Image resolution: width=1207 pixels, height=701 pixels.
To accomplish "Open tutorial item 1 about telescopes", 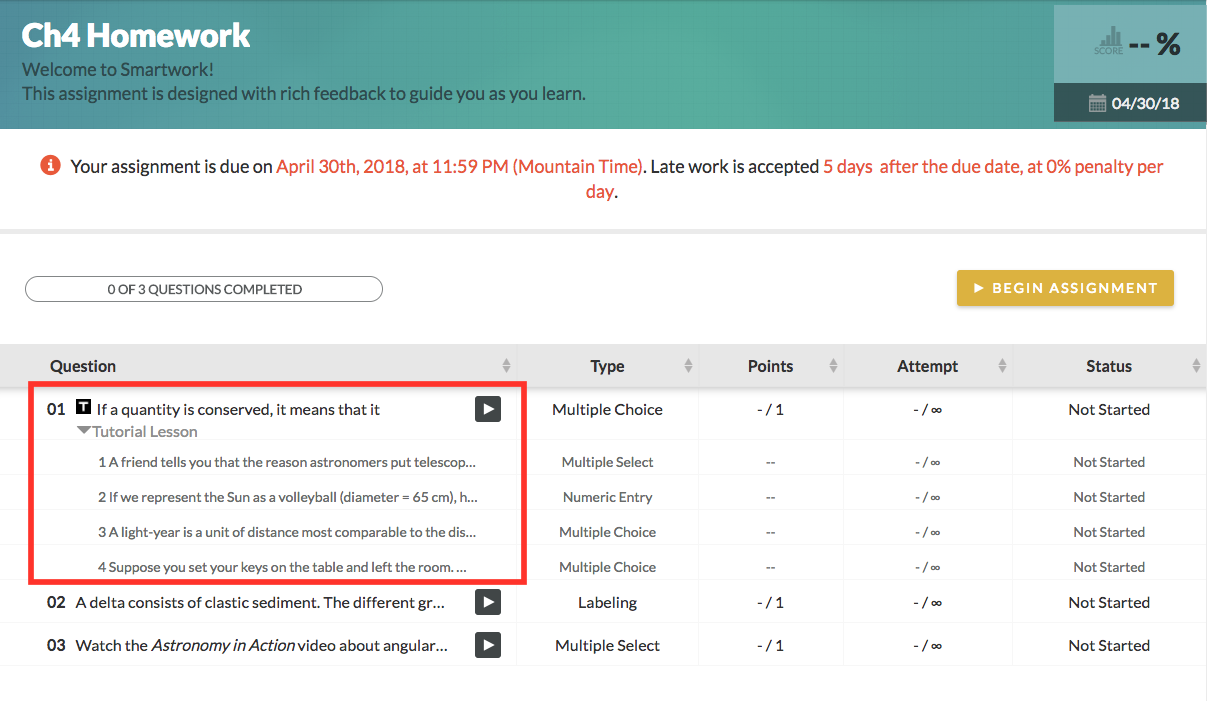I will [287, 462].
